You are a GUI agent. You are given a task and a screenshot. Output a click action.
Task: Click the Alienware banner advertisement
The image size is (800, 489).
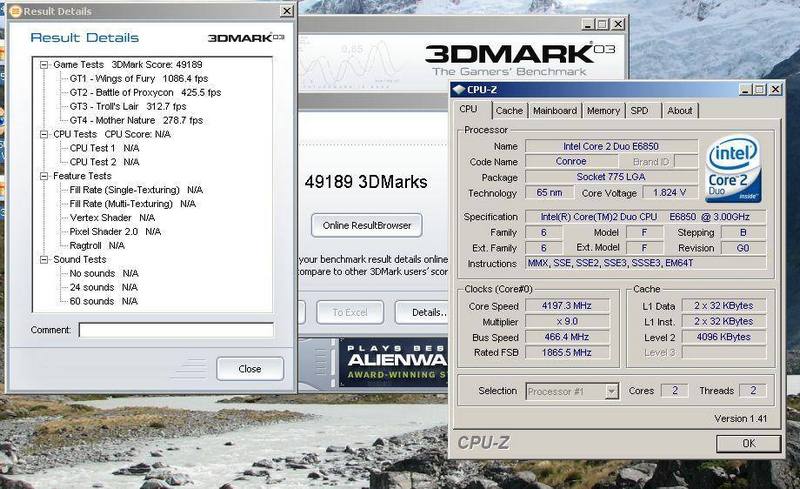tap(394, 362)
